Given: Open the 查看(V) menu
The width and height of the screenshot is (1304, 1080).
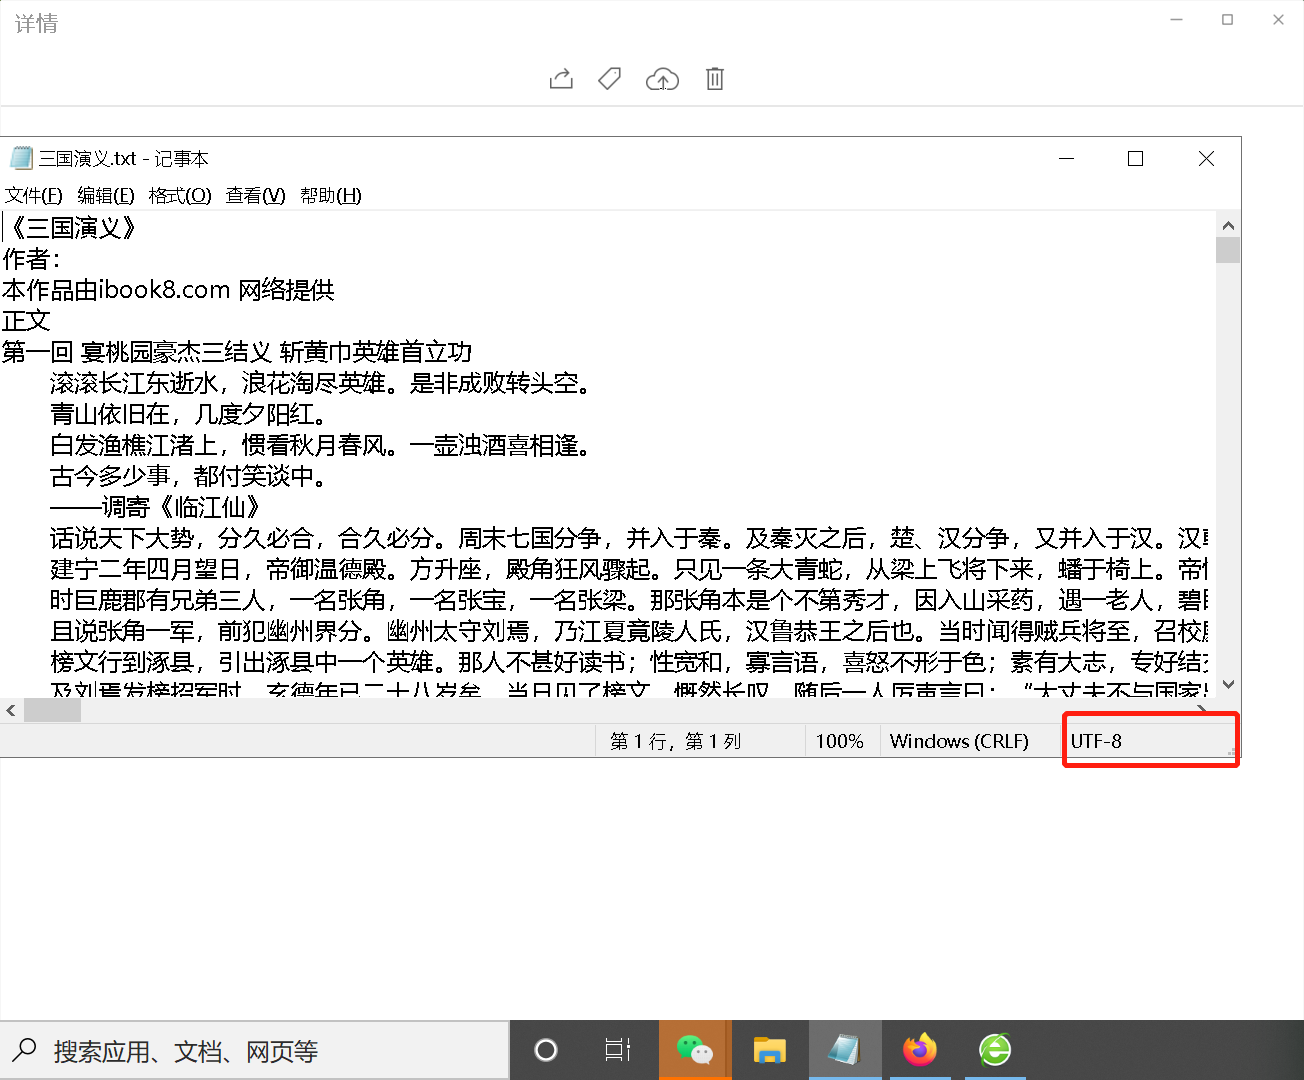Looking at the screenshot, I should click(x=255, y=195).
